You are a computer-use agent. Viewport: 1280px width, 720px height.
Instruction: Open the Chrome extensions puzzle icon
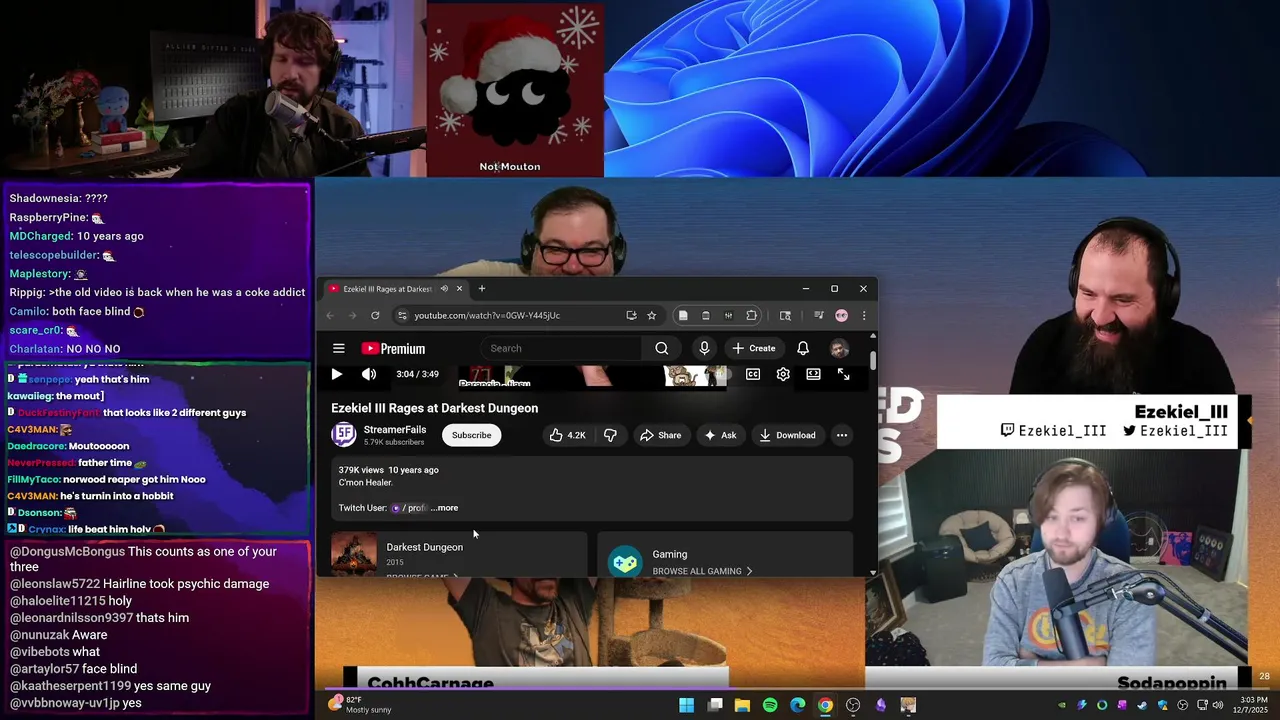(751, 315)
